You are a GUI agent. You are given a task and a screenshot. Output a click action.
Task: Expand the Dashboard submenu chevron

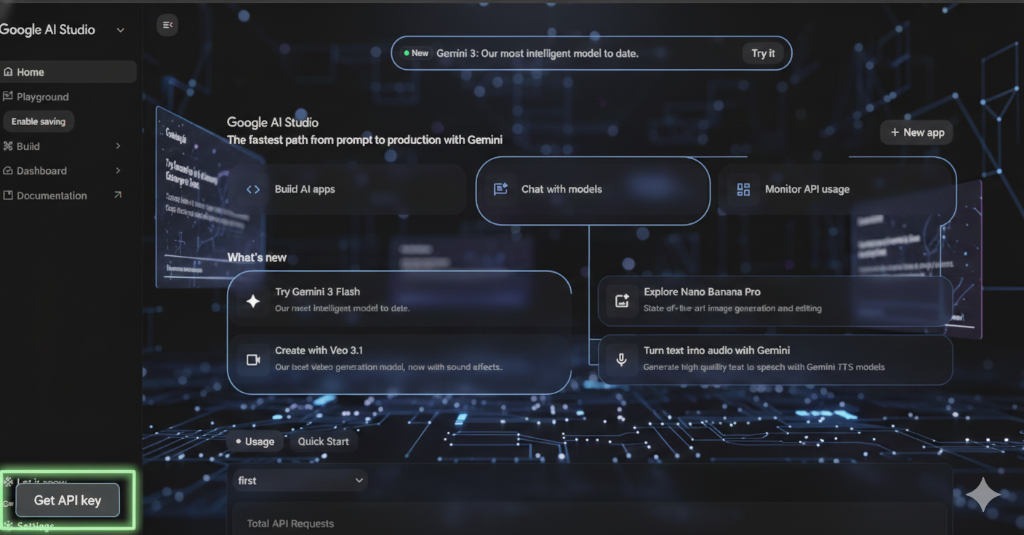(x=118, y=170)
